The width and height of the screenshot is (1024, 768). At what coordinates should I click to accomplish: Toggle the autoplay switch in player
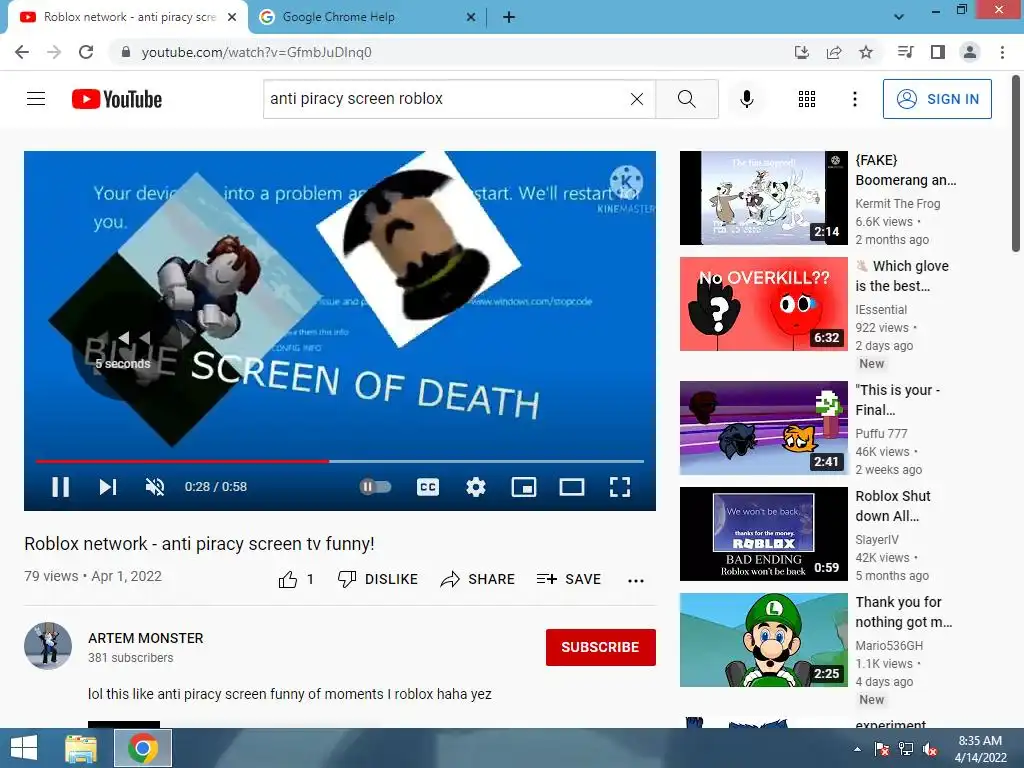pos(375,487)
